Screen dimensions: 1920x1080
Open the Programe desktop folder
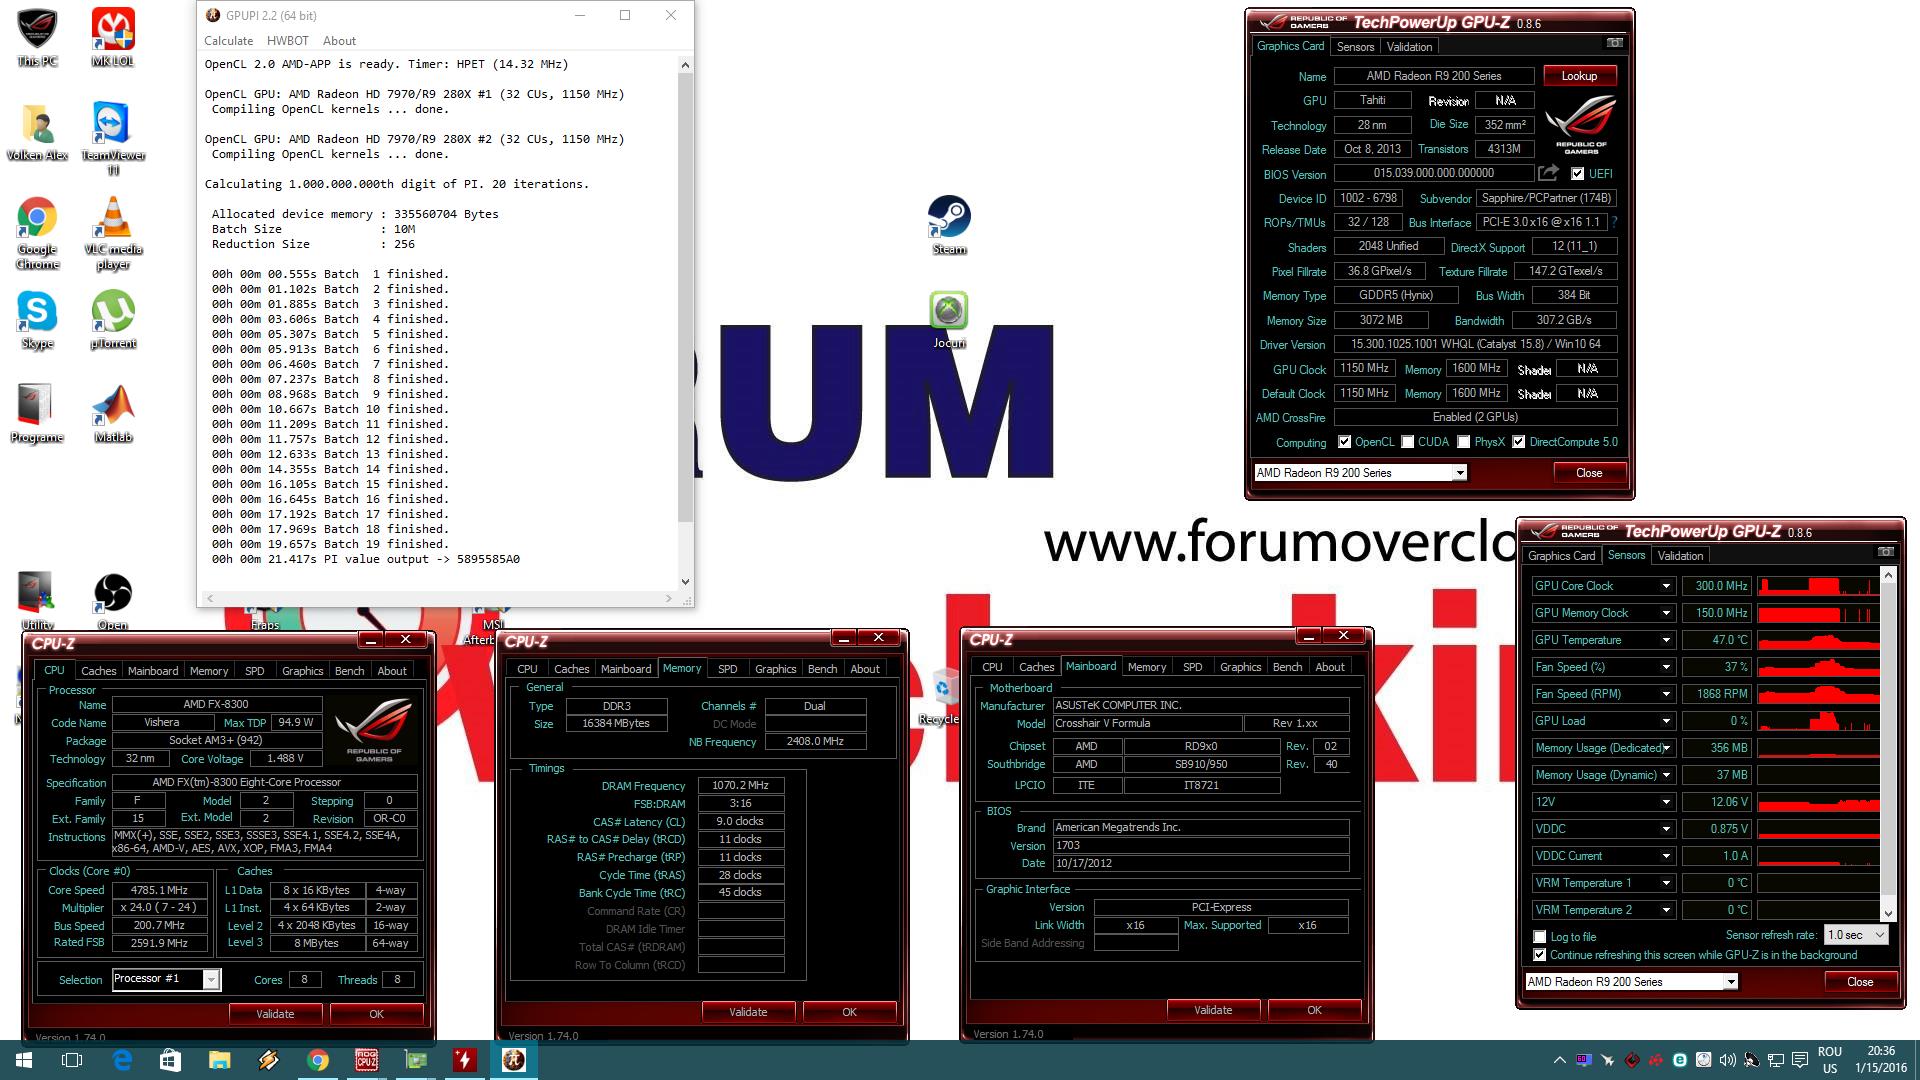point(37,414)
